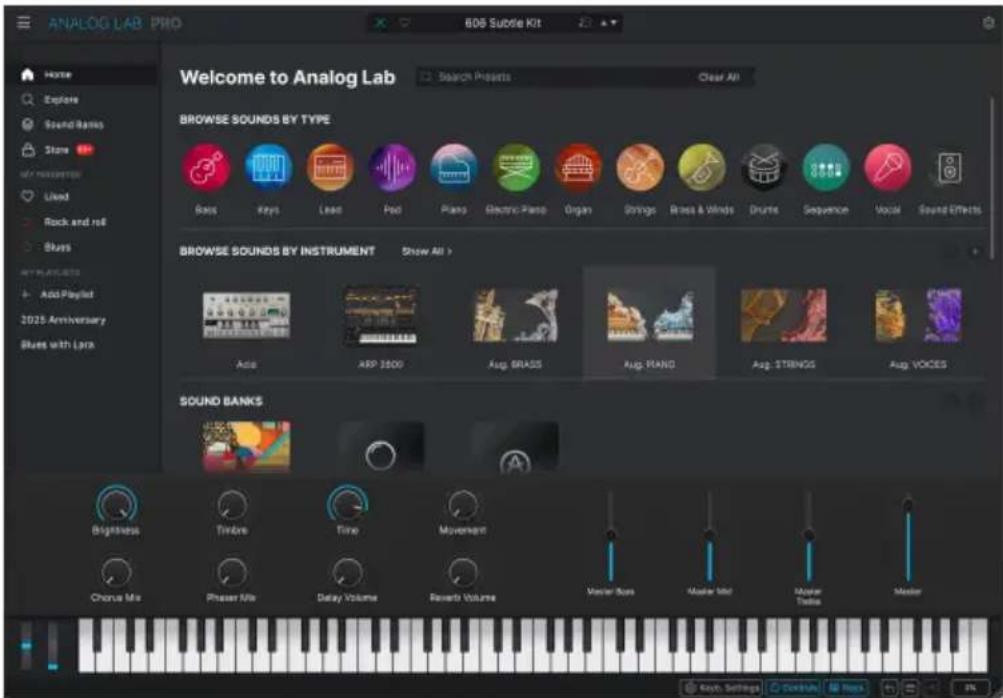
Task: Click the modulation wheel strip
Action: [52, 645]
